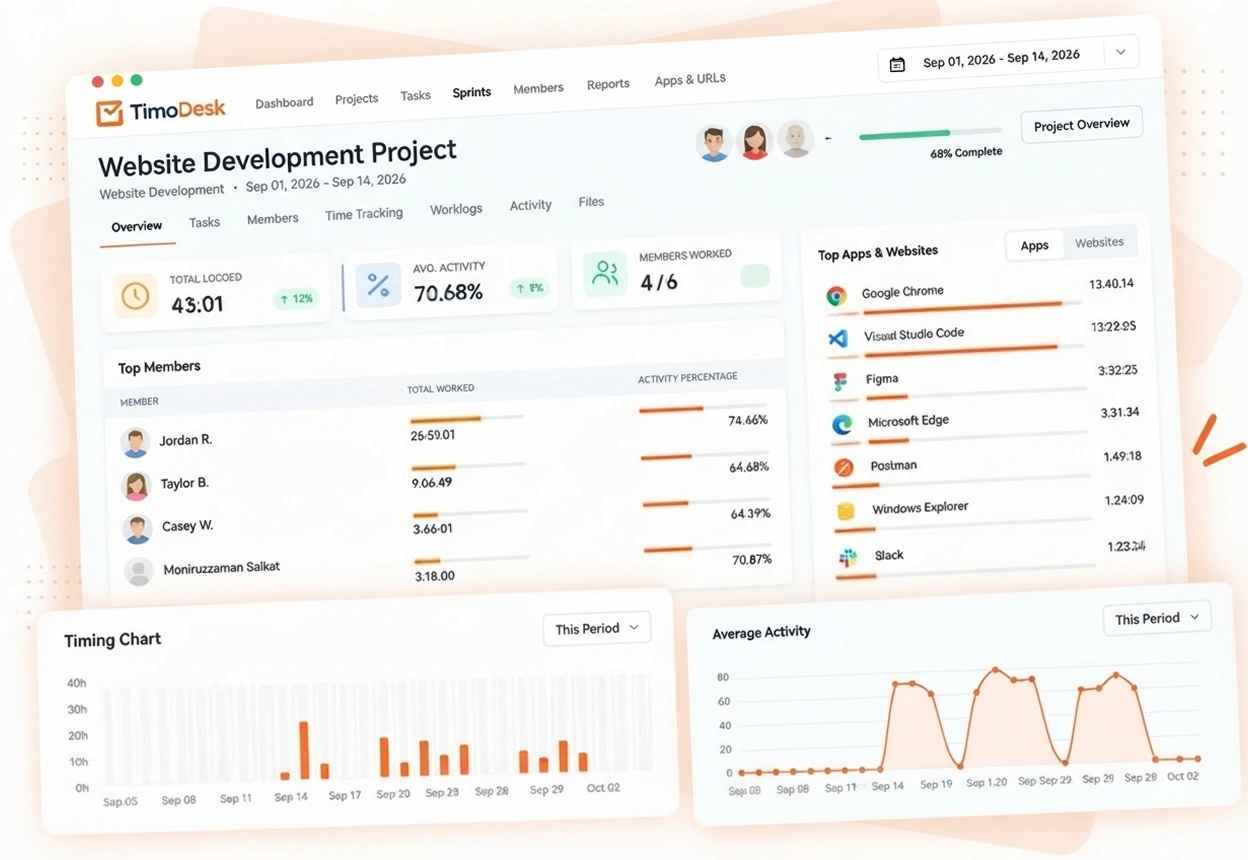Viewport: 1248px width, 860px height.
Task: Click the Moniruzzaman Saikat member name
Action: [x=222, y=567]
